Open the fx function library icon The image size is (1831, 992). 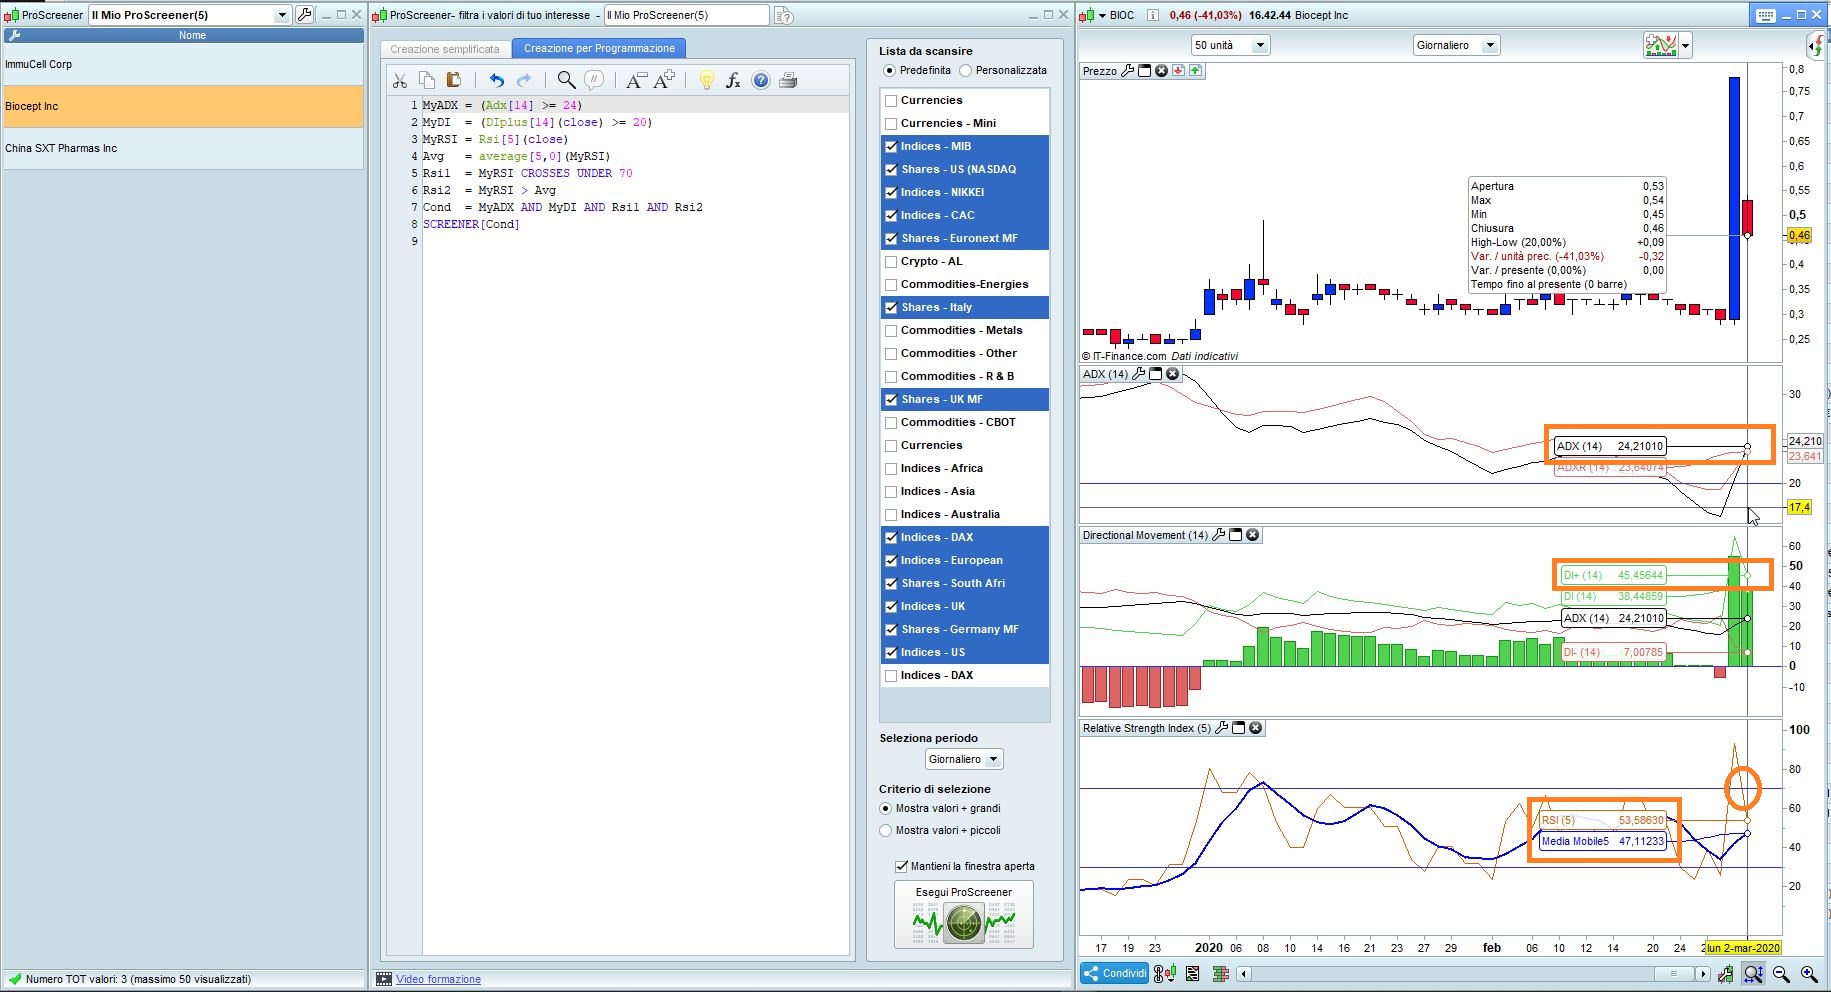(x=733, y=81)
